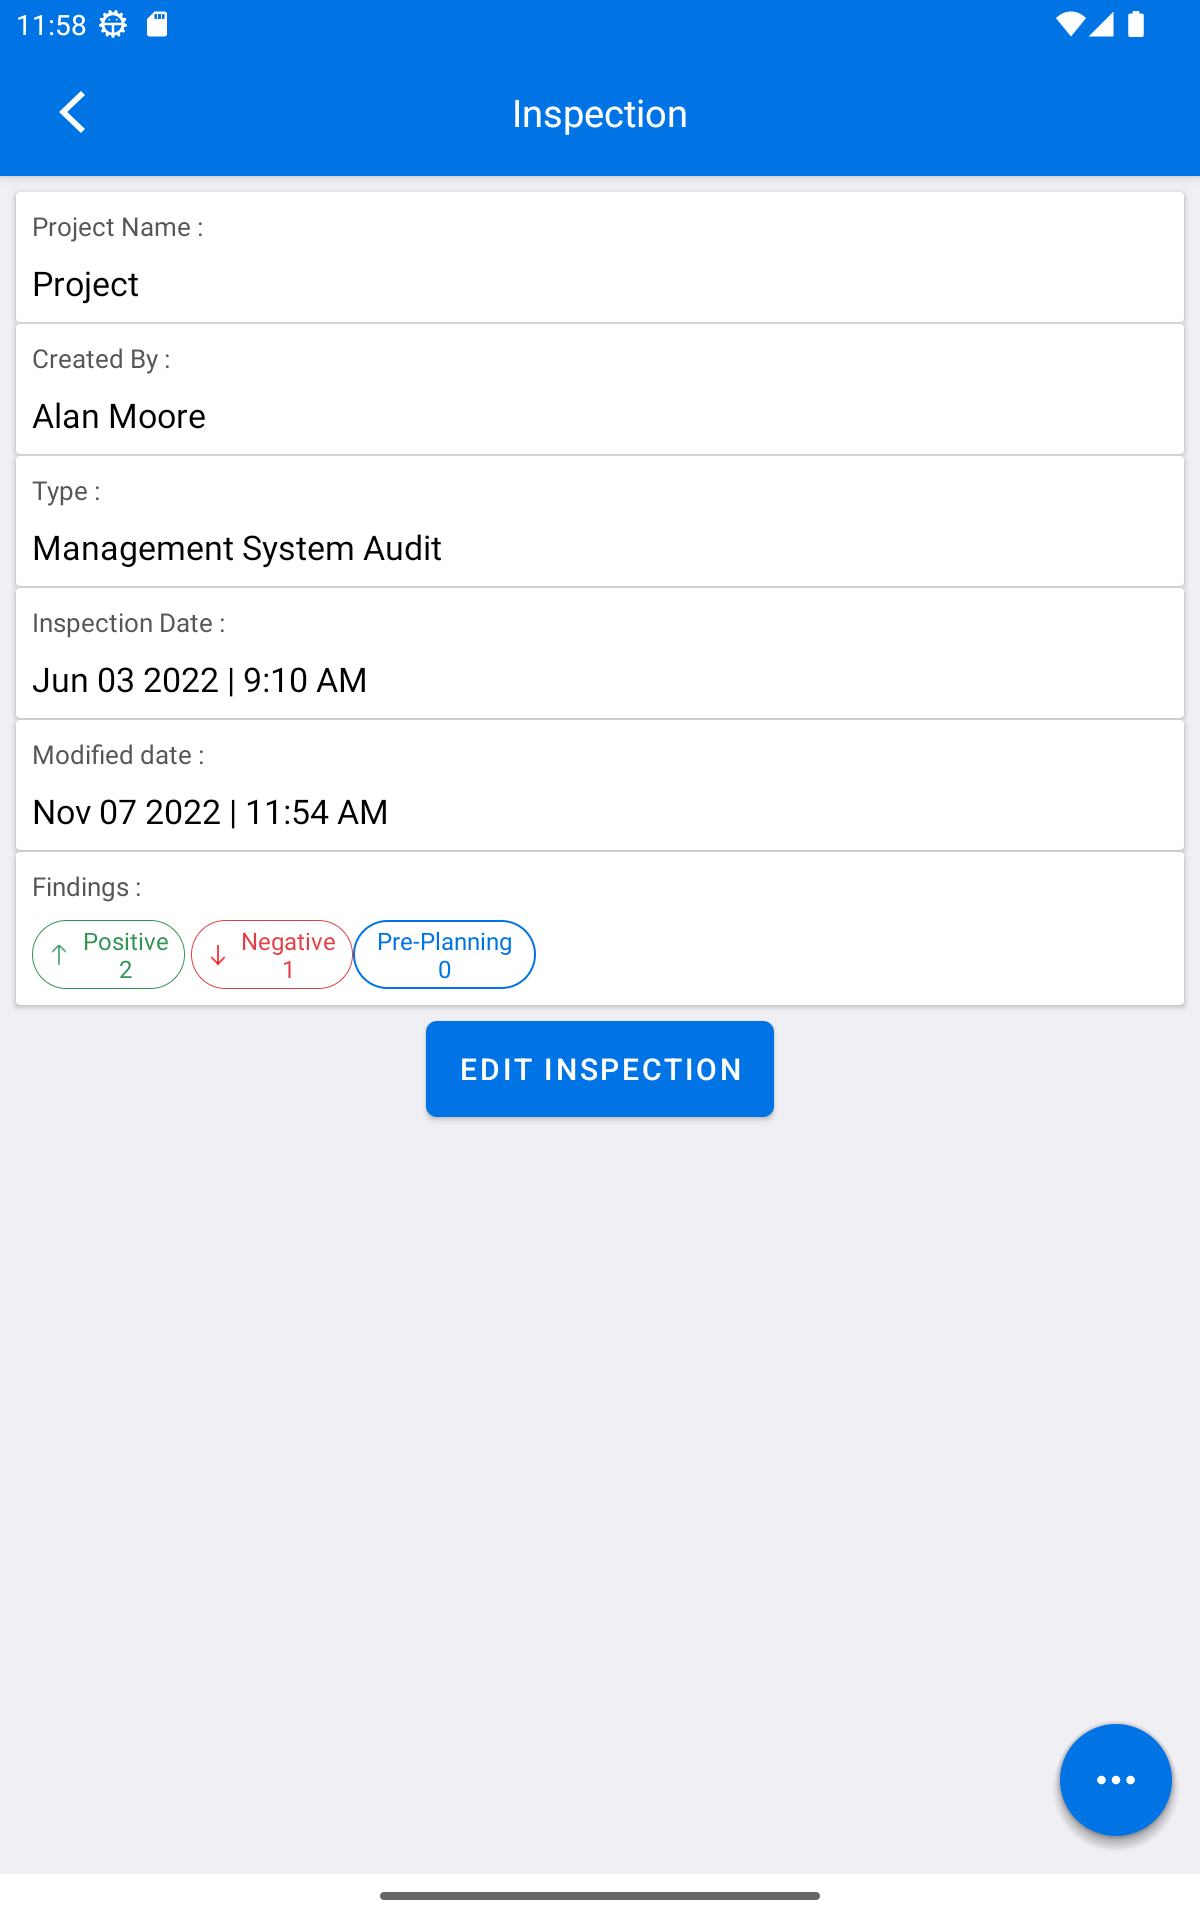Select the creator name 'Alan Moore'
Viewport: 1200px width, 1920px height.
coord(119,416)
